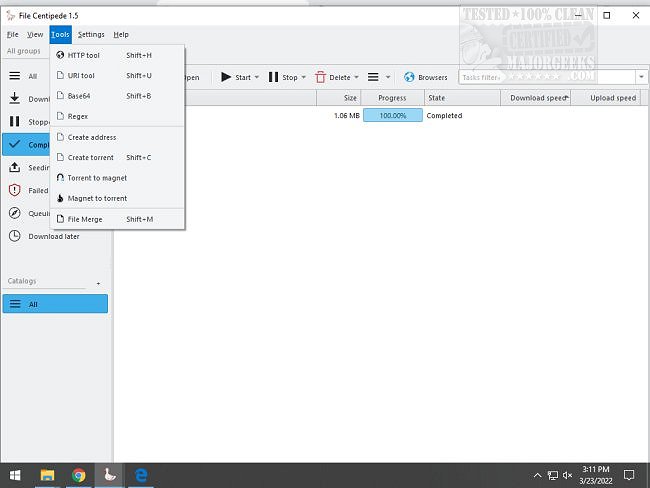The image size is (650, 488).
Task: Open Chrome from the taskbar
Action: [79, 475]
